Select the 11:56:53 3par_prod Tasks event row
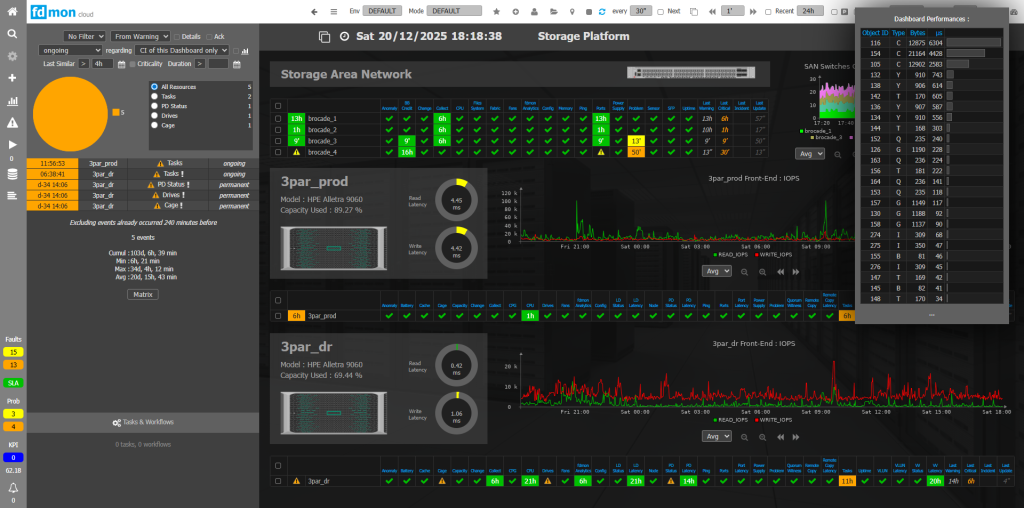 tap(142, 164)
